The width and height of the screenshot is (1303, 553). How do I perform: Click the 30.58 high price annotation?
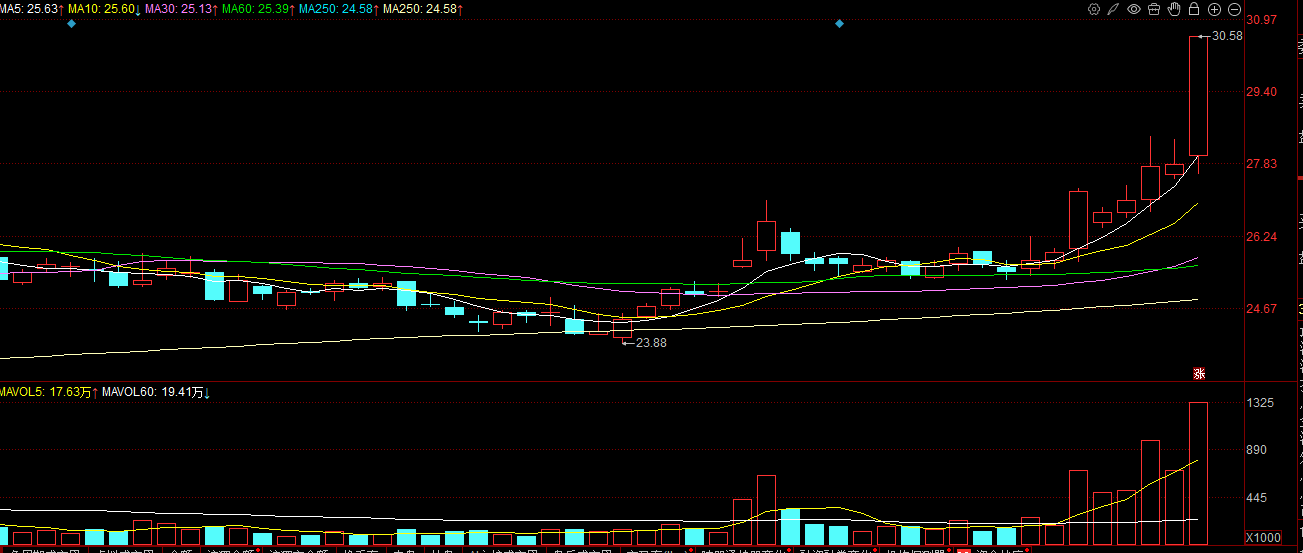1226,36
